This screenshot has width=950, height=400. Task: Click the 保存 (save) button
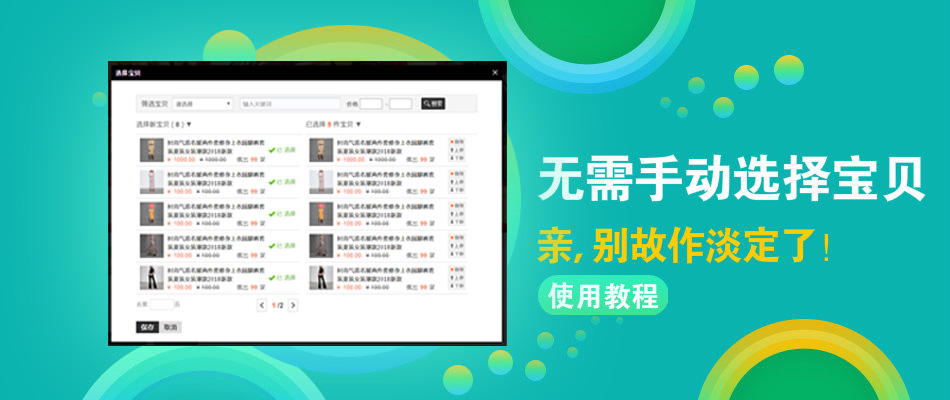[147, 327]
